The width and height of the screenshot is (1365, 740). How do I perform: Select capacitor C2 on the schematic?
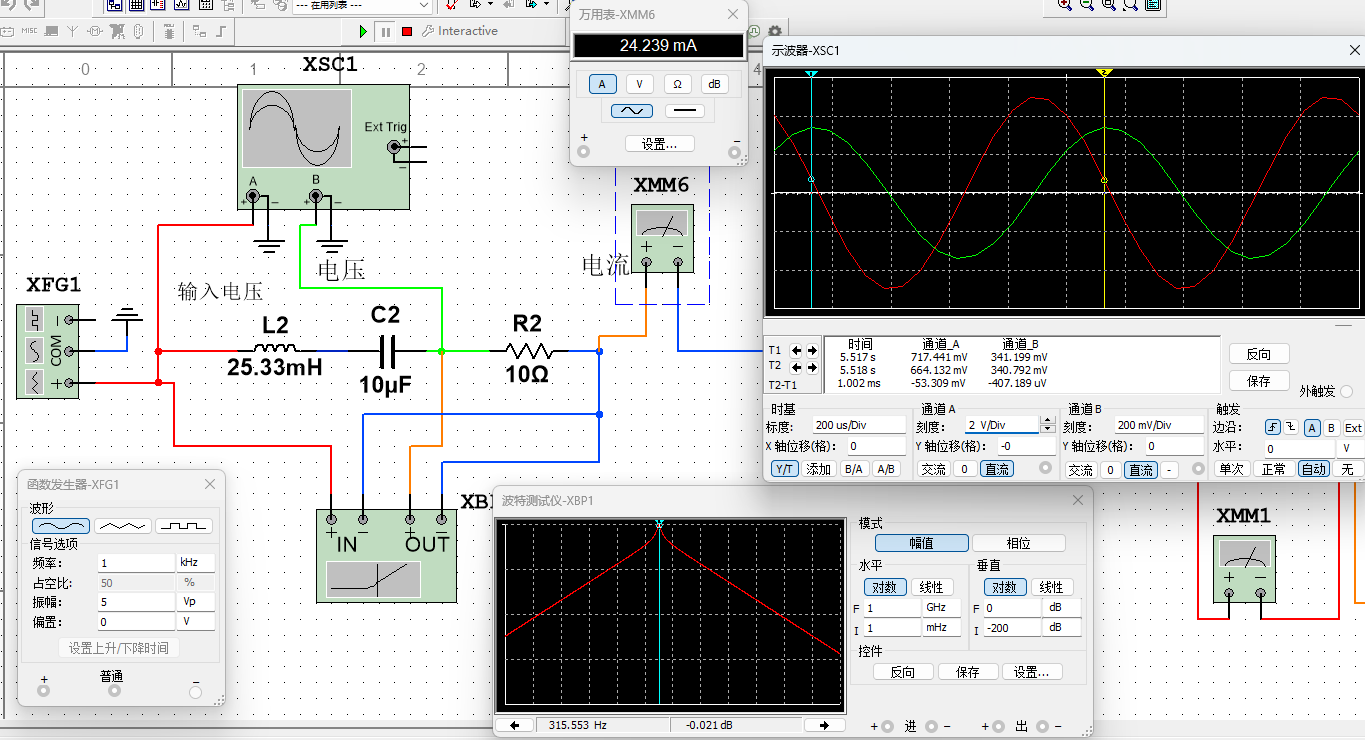[385, 351]
